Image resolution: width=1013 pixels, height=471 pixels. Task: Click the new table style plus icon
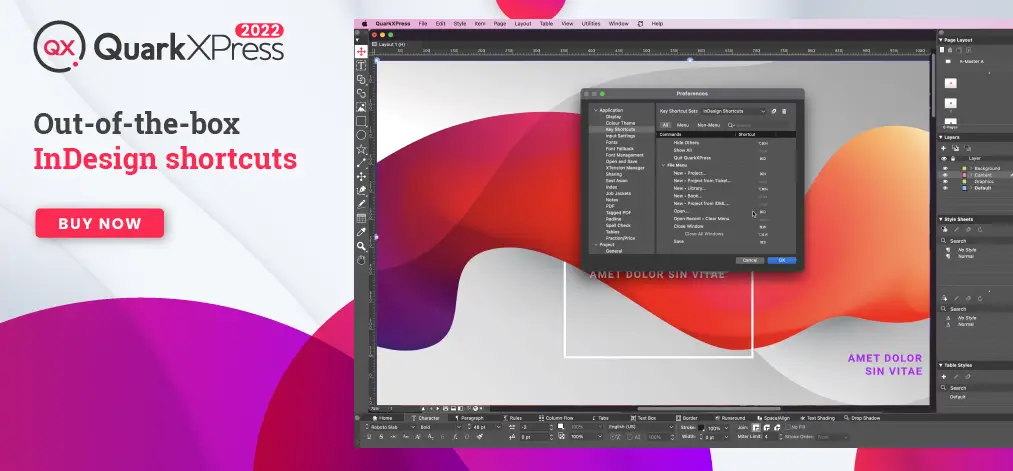click(x=943, y=377)
